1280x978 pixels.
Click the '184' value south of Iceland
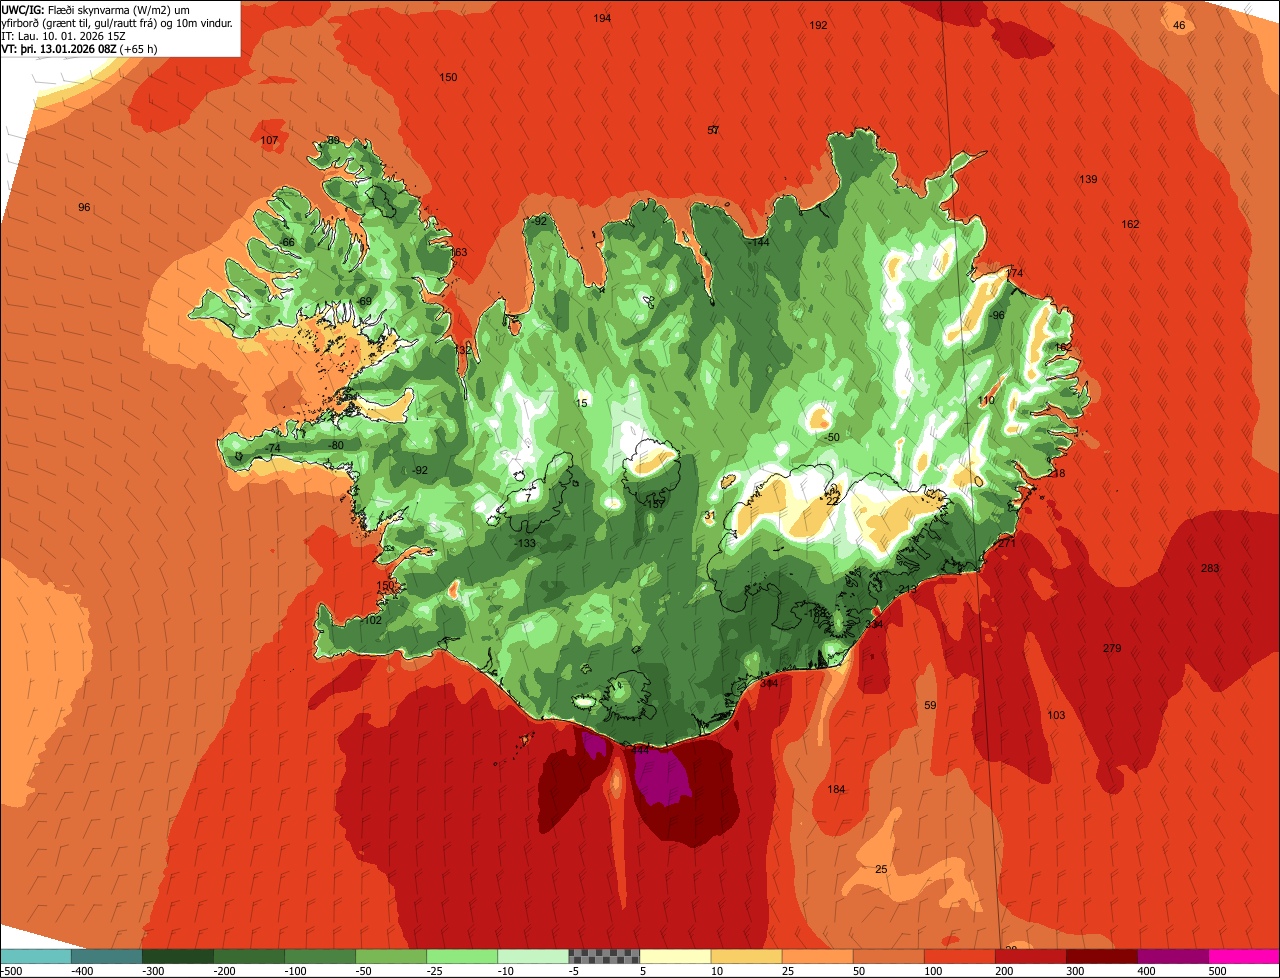click(836, 790)
